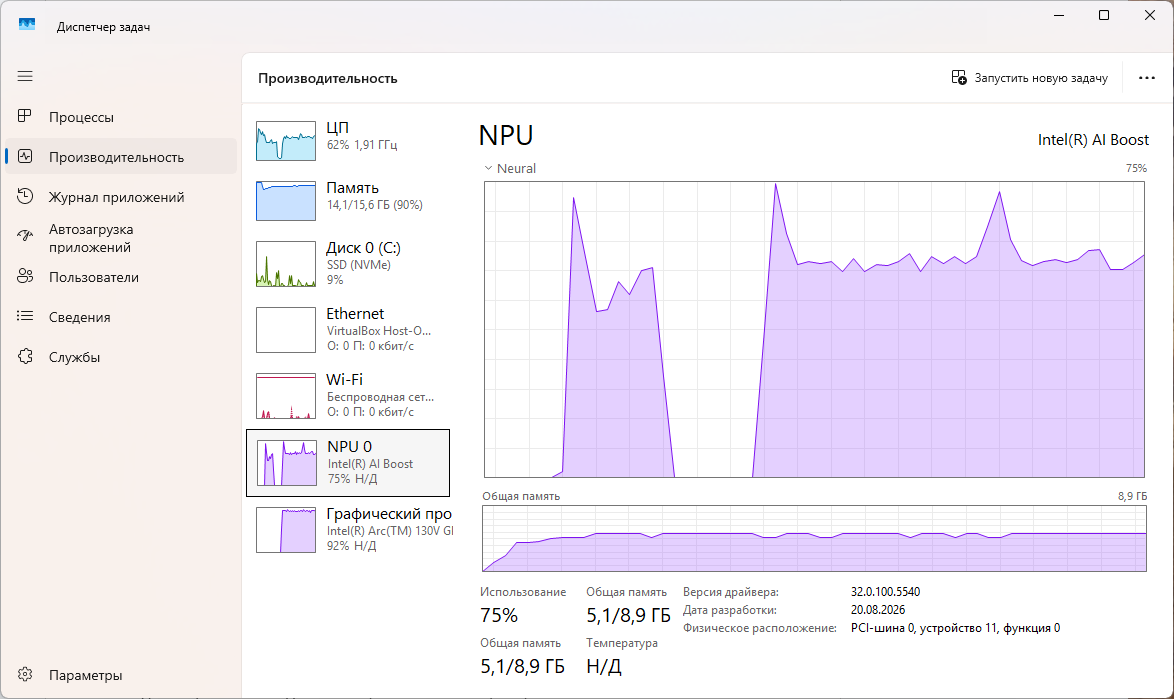Click the Details list icon

click(25, 316)
